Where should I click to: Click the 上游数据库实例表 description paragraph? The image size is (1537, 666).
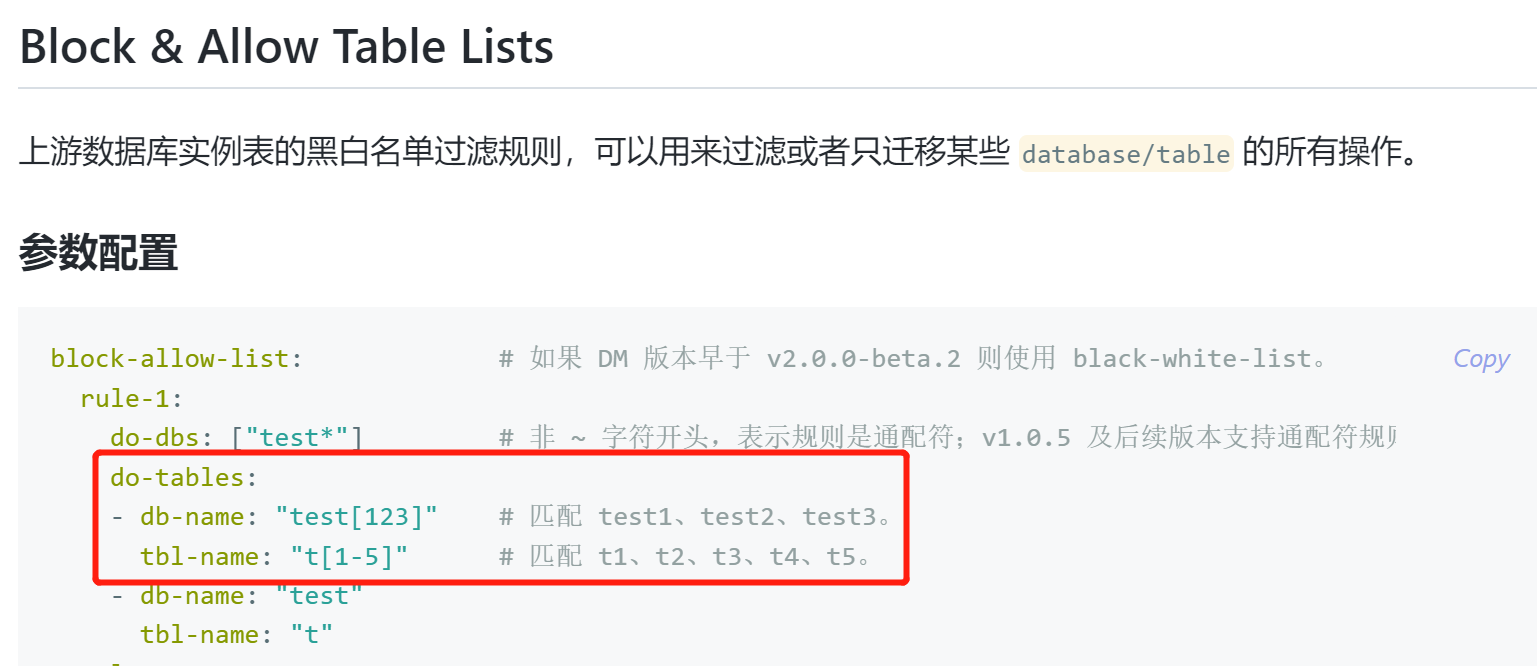(500, 154)
